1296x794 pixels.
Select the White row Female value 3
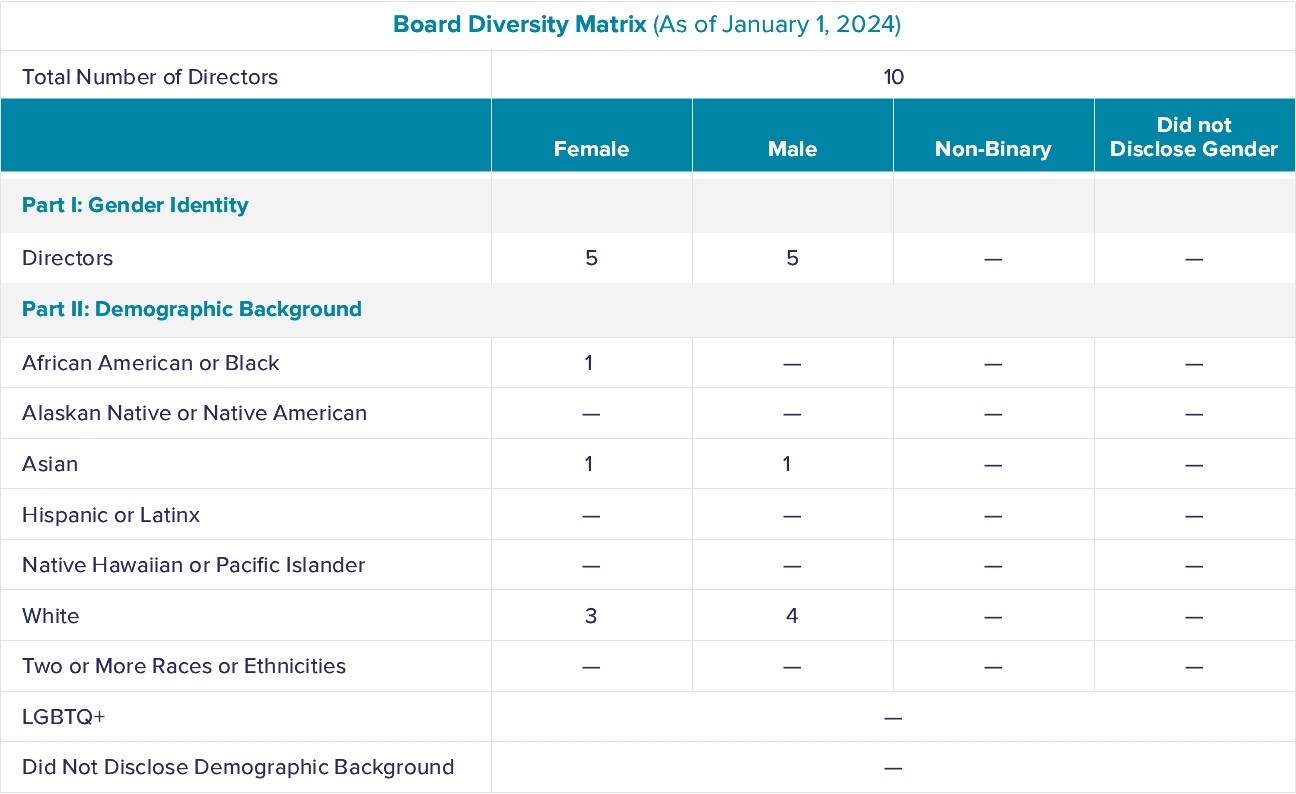(x=591, y=616)
